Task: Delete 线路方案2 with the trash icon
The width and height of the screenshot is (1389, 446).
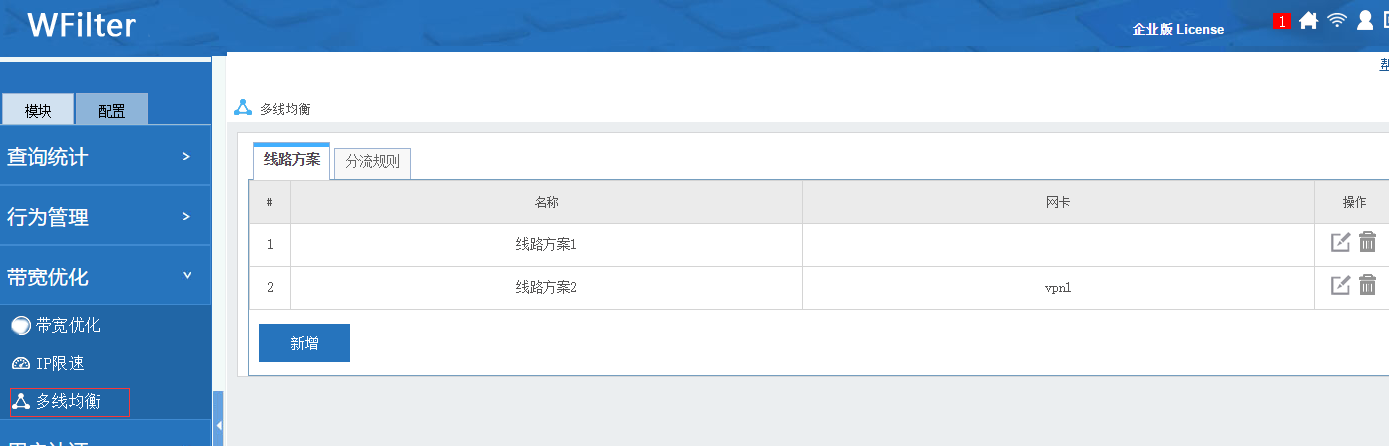Action: [1368, 286]
